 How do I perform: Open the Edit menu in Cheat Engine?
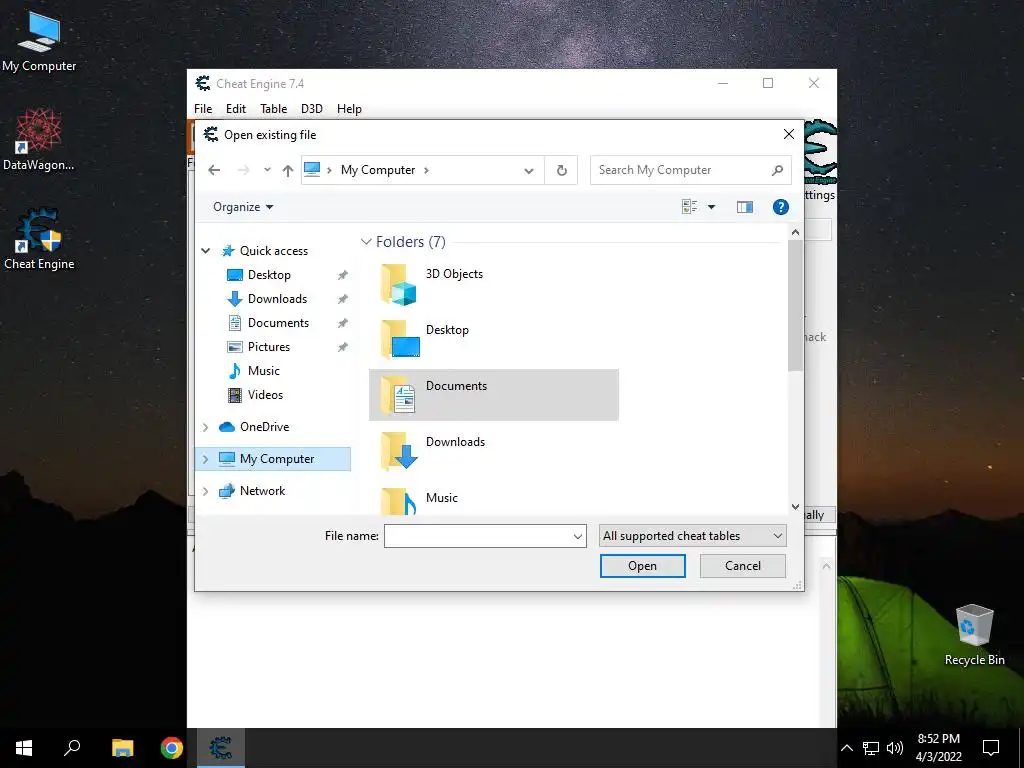236,109
